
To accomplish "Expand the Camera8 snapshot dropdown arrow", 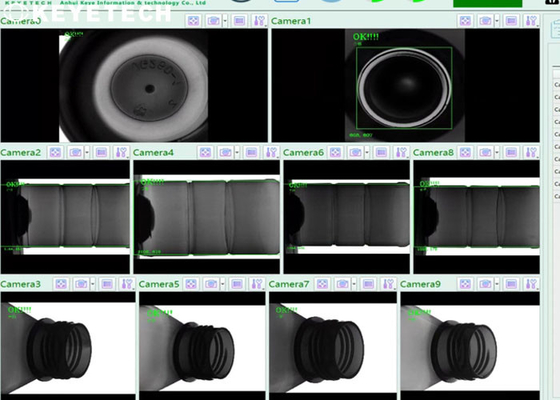I will pyautogui.click(x=497, y=152).
